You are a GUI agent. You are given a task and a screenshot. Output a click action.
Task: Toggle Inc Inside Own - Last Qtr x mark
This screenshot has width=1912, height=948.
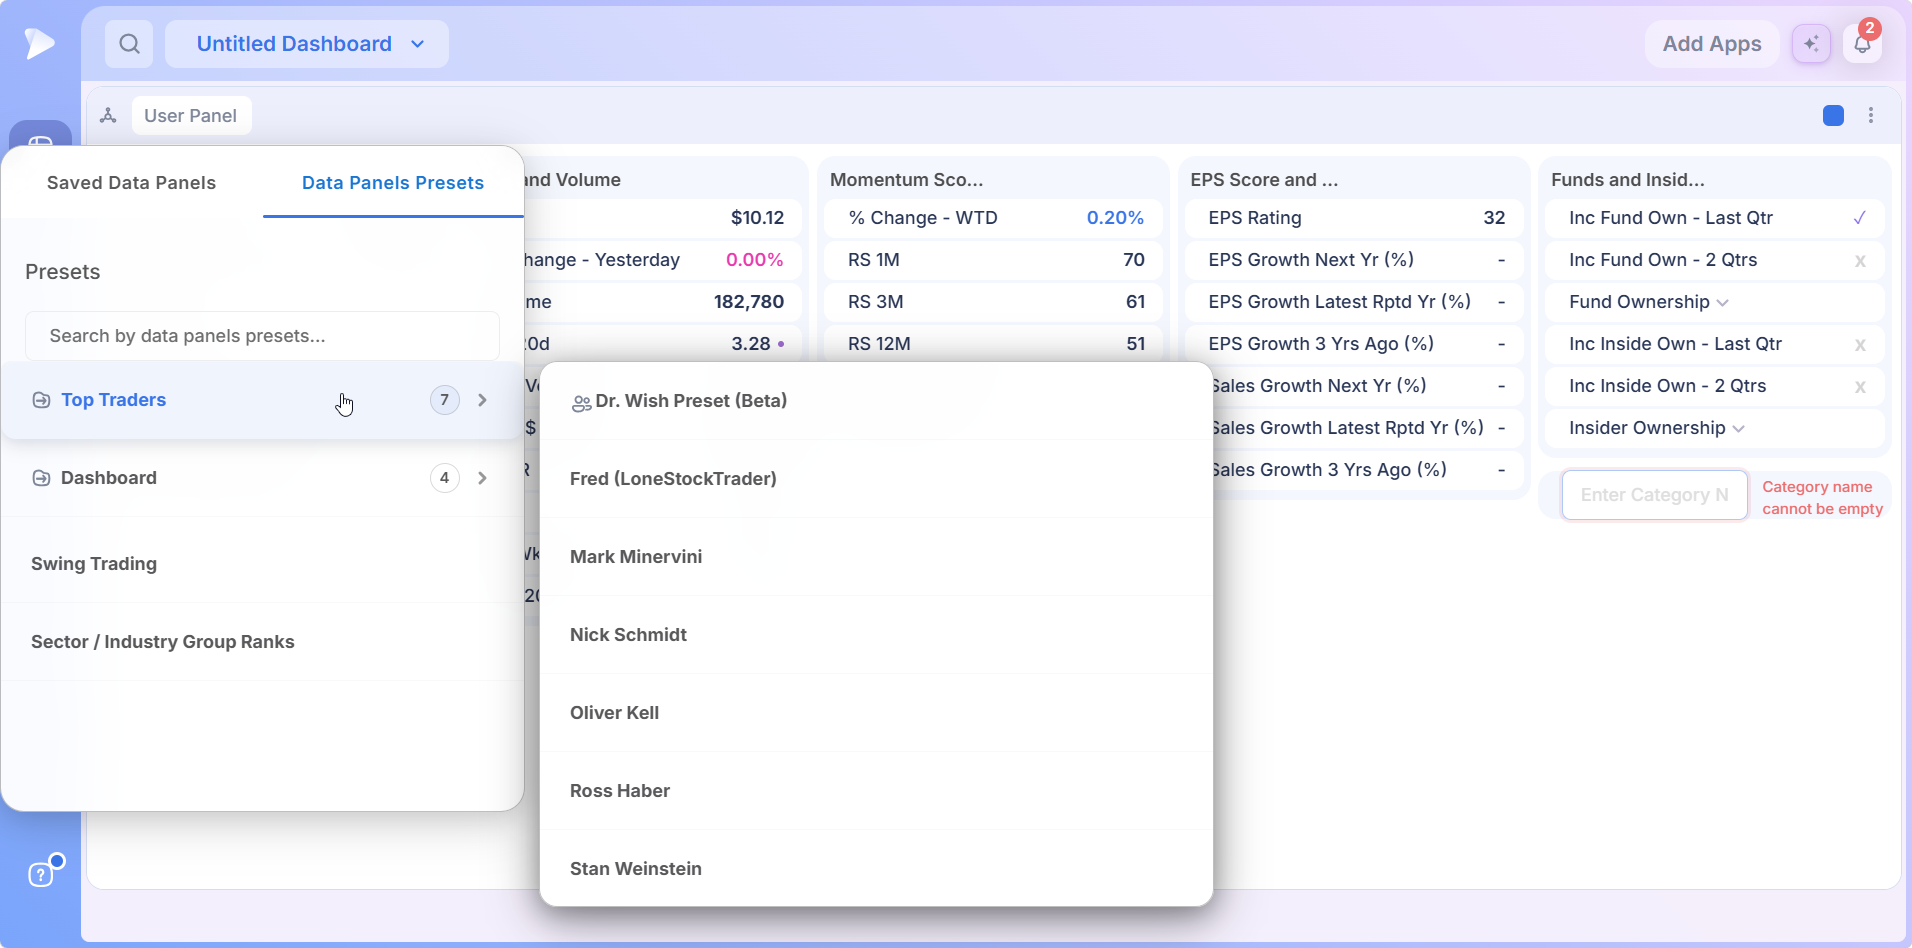[x=1860, y=345]
